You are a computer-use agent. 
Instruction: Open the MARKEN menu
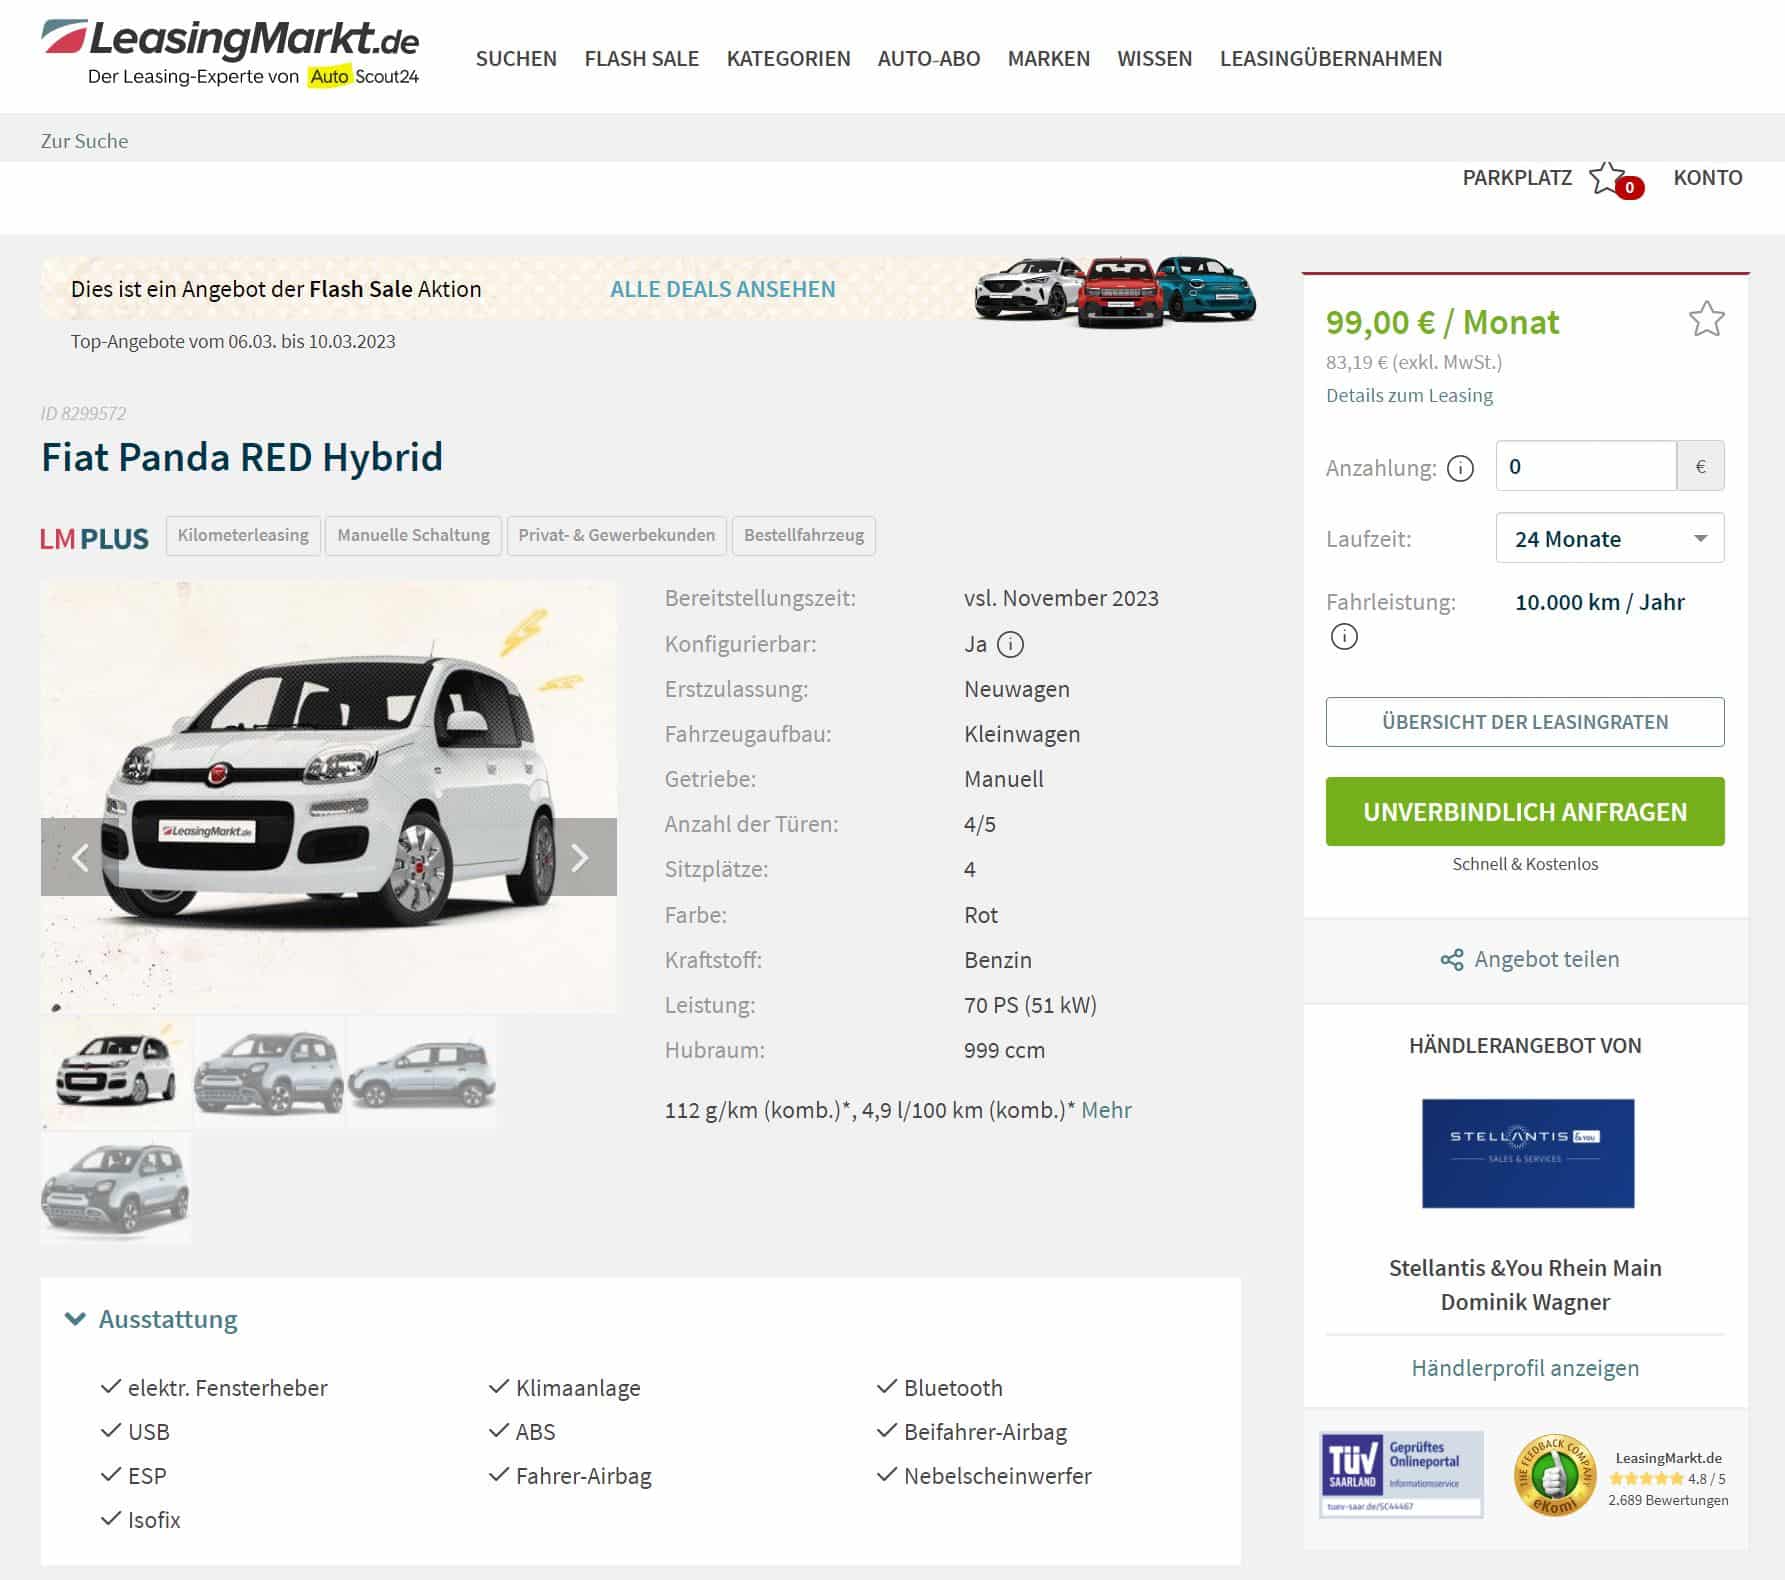tap(1049, 58)
